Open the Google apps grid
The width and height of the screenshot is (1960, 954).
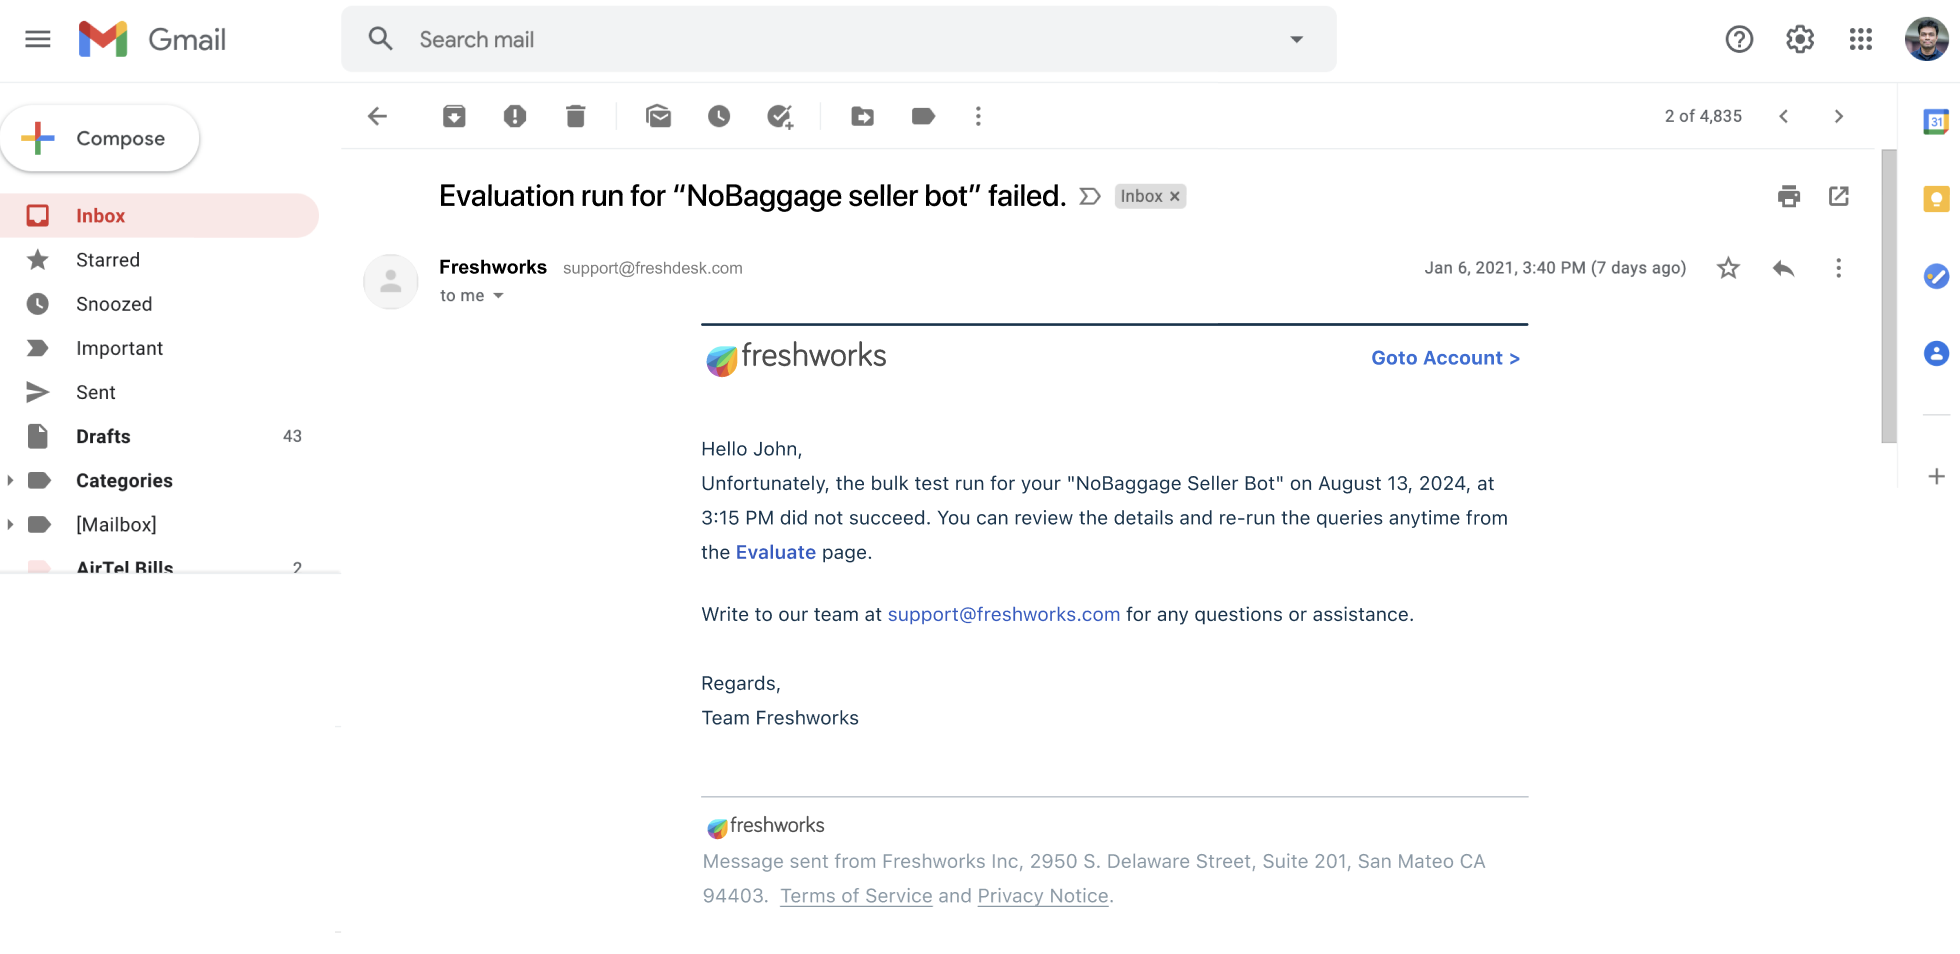click(1860, 39)
